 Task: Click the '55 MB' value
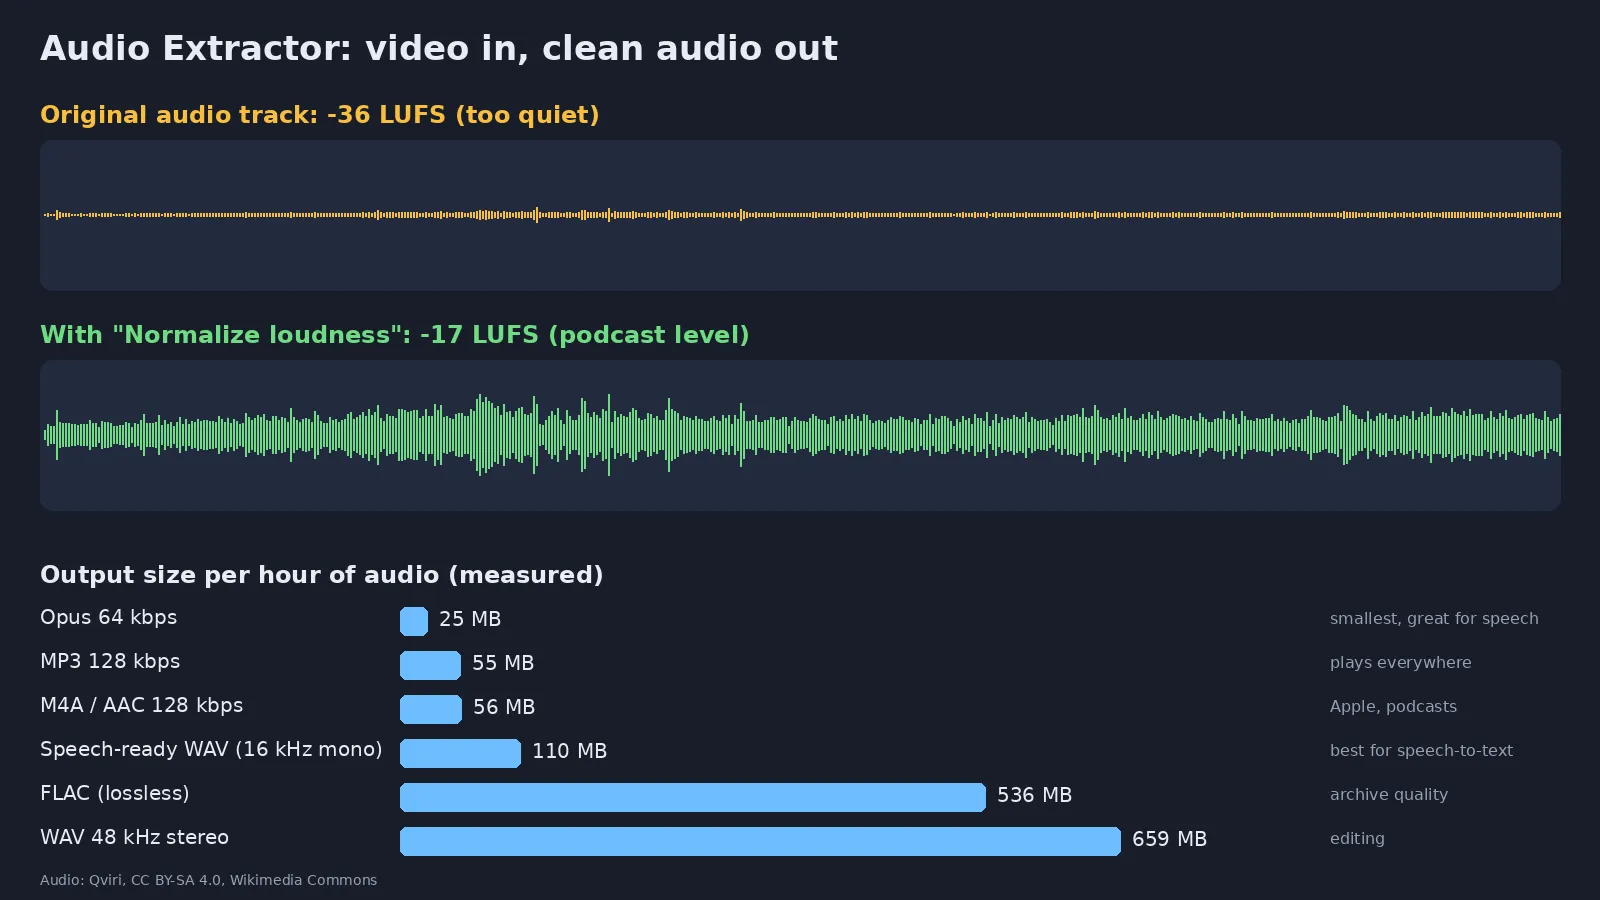(503, 664)
